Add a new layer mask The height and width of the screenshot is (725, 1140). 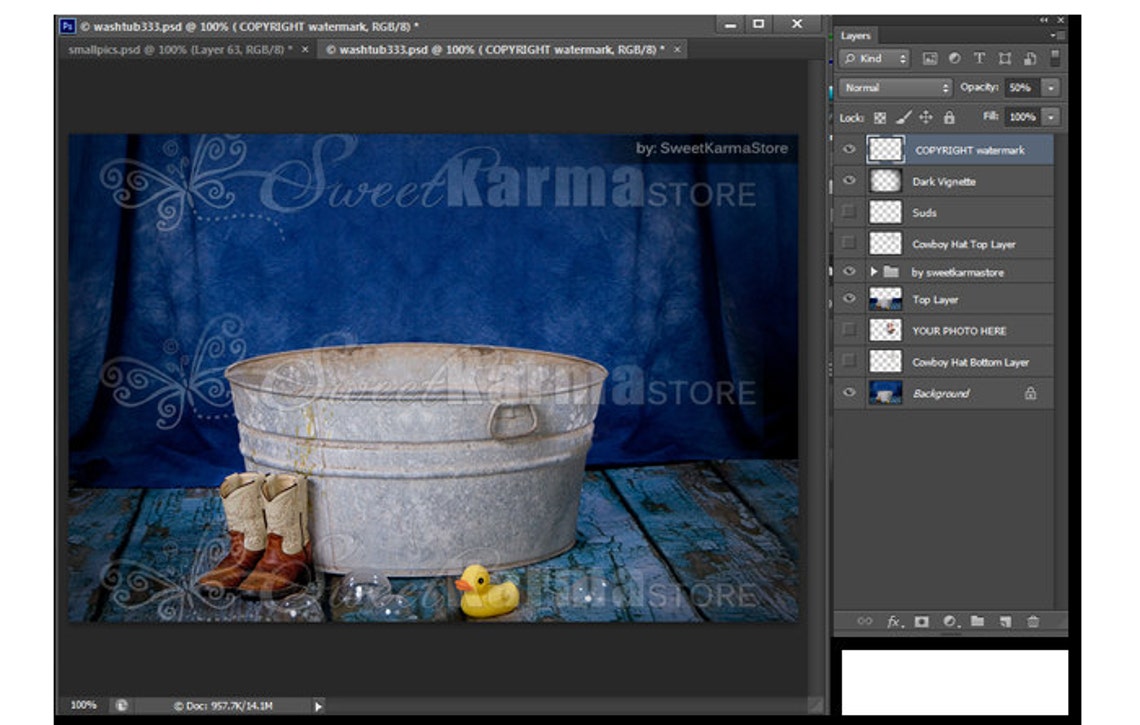click(x=921, y=619)
